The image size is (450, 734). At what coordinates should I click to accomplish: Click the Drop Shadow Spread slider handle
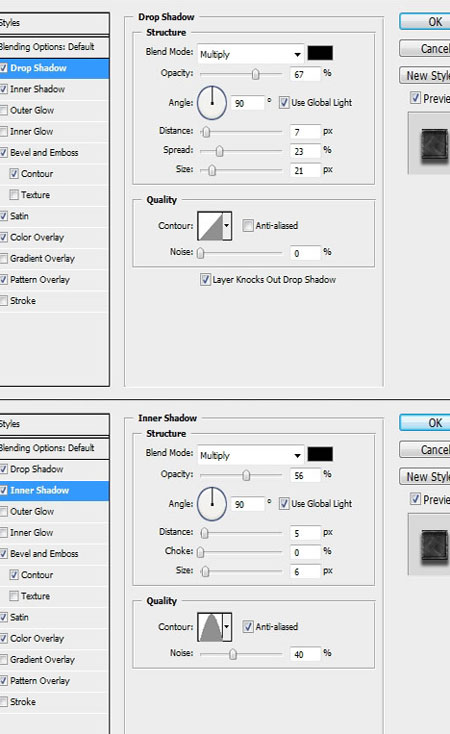219,151
